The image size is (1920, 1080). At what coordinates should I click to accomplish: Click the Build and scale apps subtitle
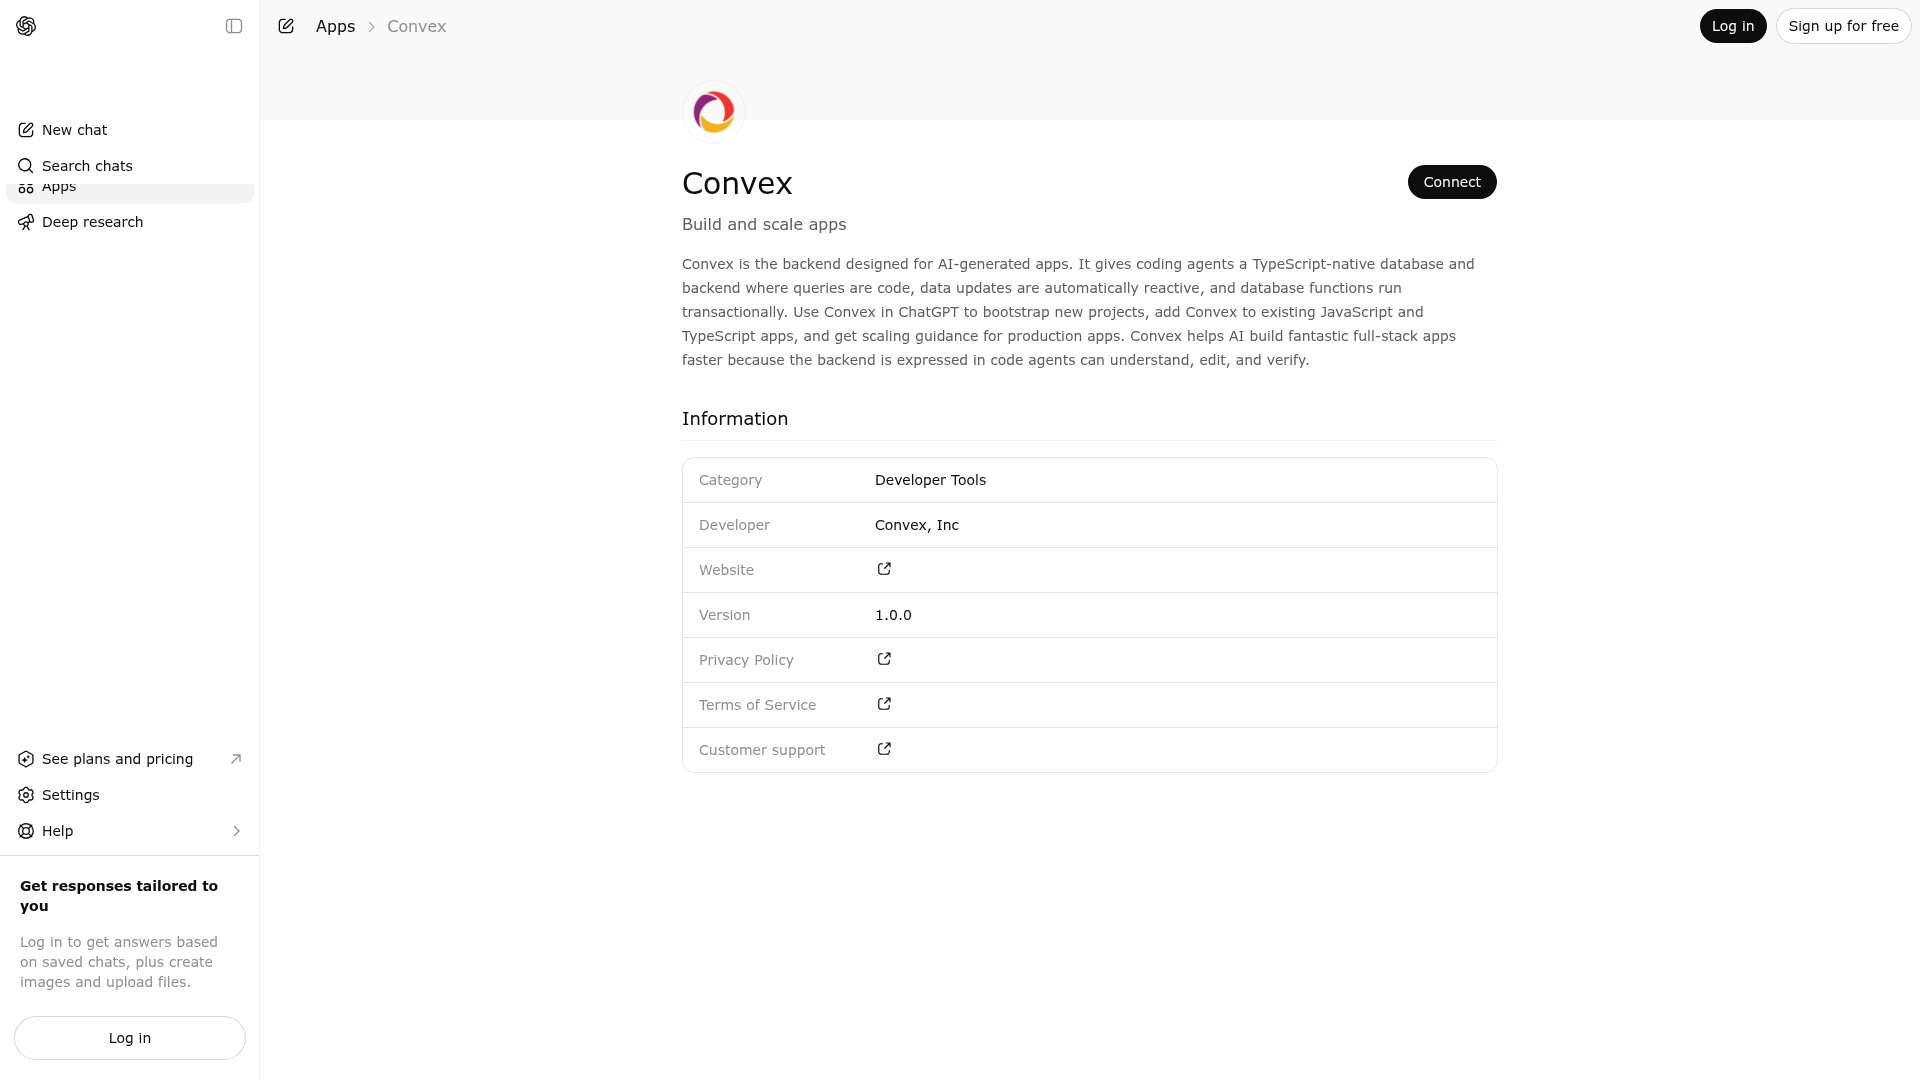coord(764,225)
